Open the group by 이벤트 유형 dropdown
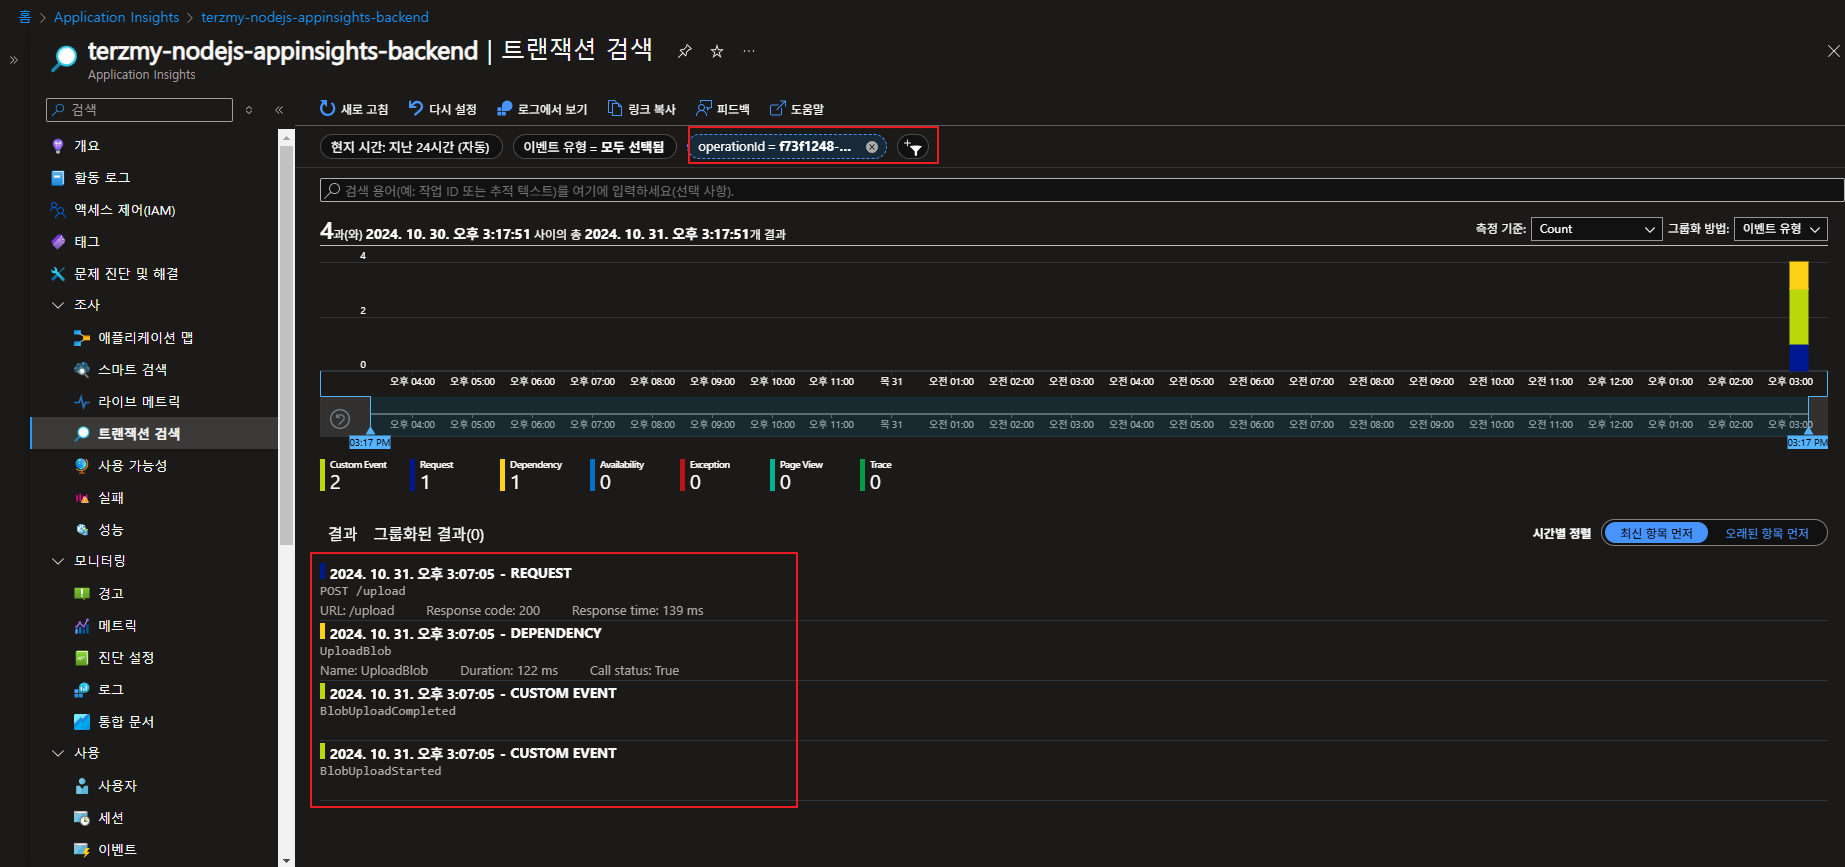 pyautogui.click(x=1781, y=229)
